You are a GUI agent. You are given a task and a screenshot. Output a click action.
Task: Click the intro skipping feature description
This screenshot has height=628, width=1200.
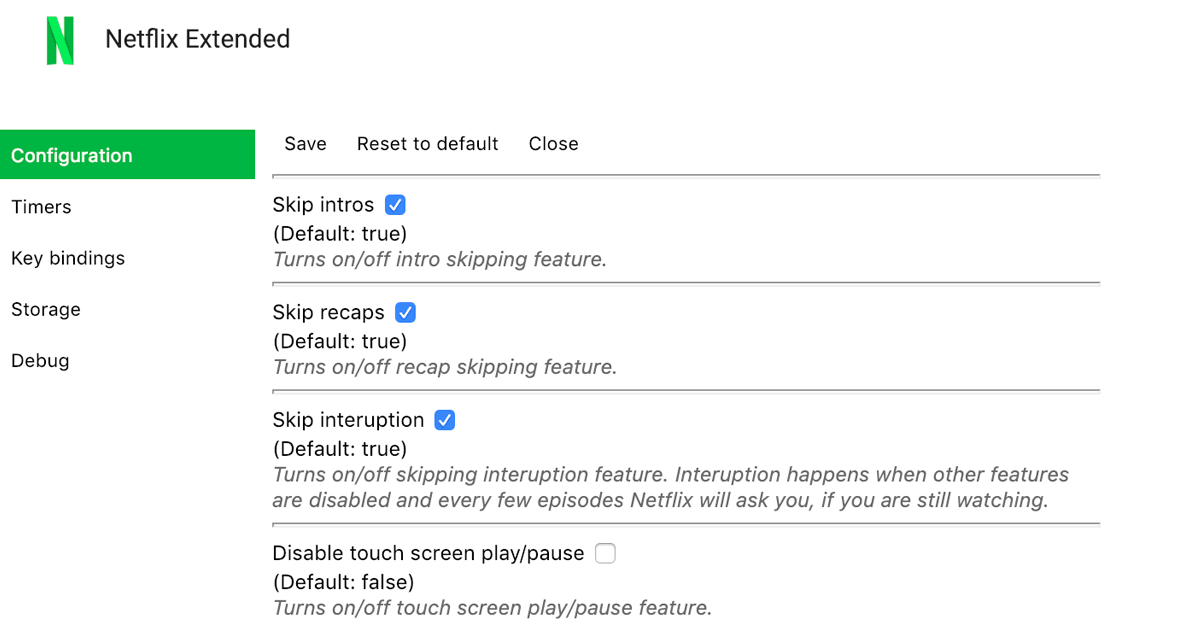pos(440,259)
